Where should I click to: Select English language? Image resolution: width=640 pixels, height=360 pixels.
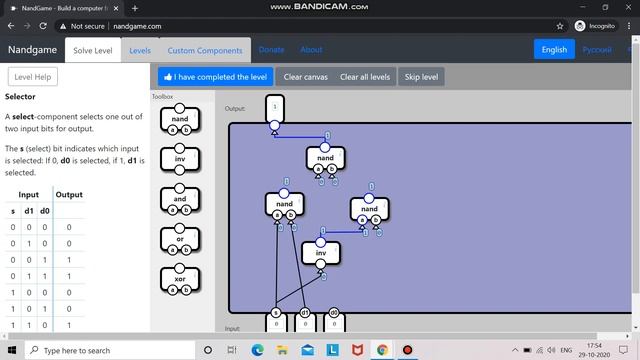(x=554, y=49)
